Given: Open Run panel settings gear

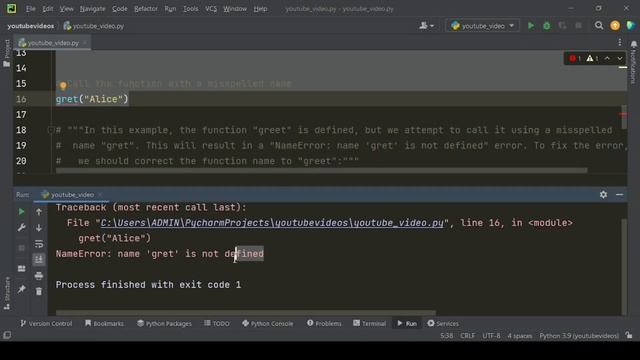Looking at the screenshot, I should pyautogui.click(x=603, y=195).
